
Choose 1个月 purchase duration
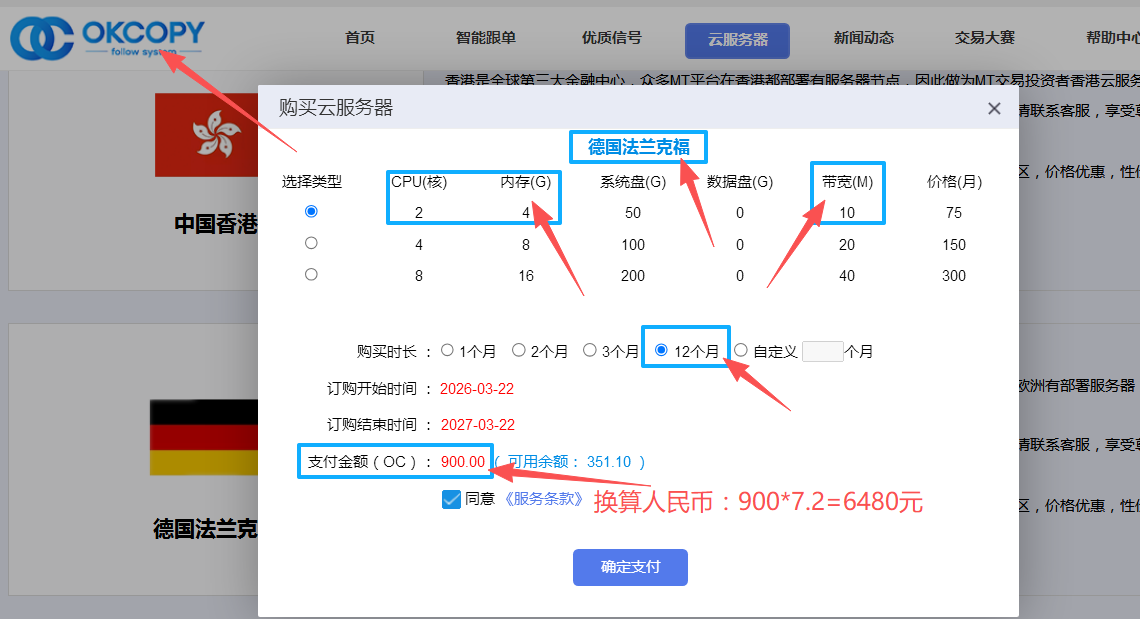447,351
